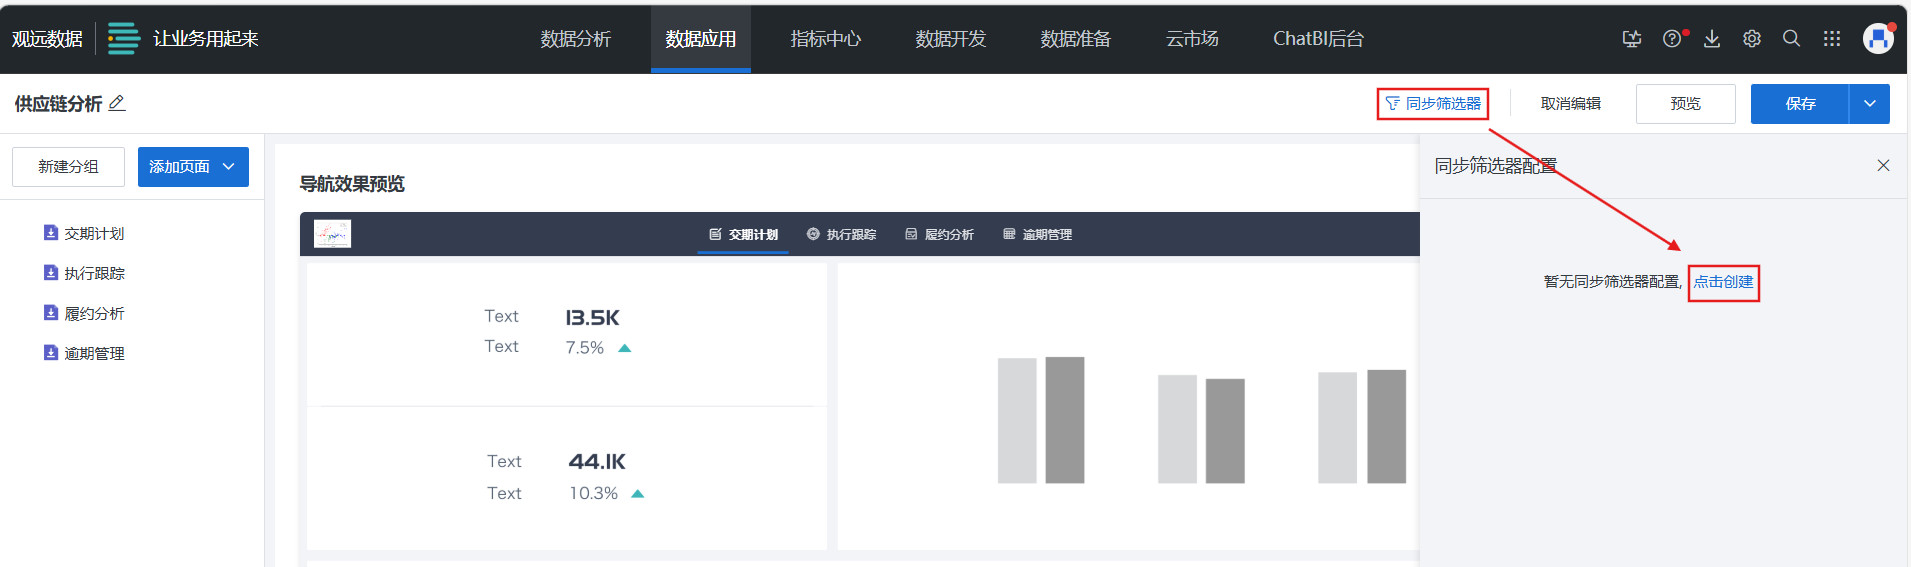This screenshot has width=1911, height=567.
Task: Close the 同步筛选器配置 panel
Action: click(1883, 166)
